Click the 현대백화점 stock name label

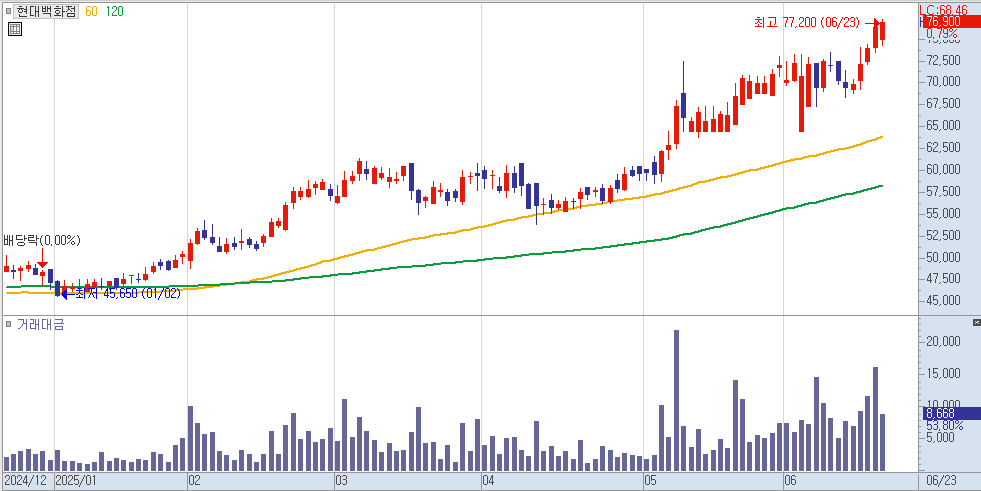click(47, 11)
